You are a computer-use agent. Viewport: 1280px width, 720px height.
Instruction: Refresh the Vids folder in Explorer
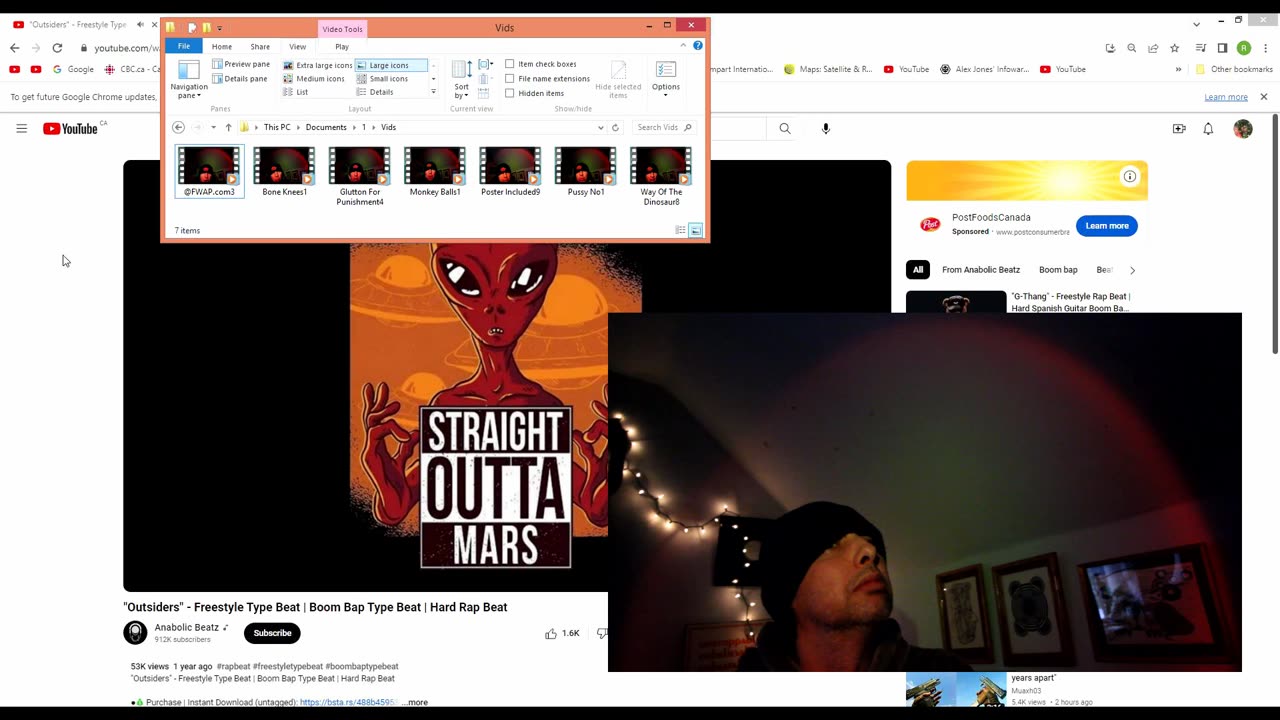615,127
